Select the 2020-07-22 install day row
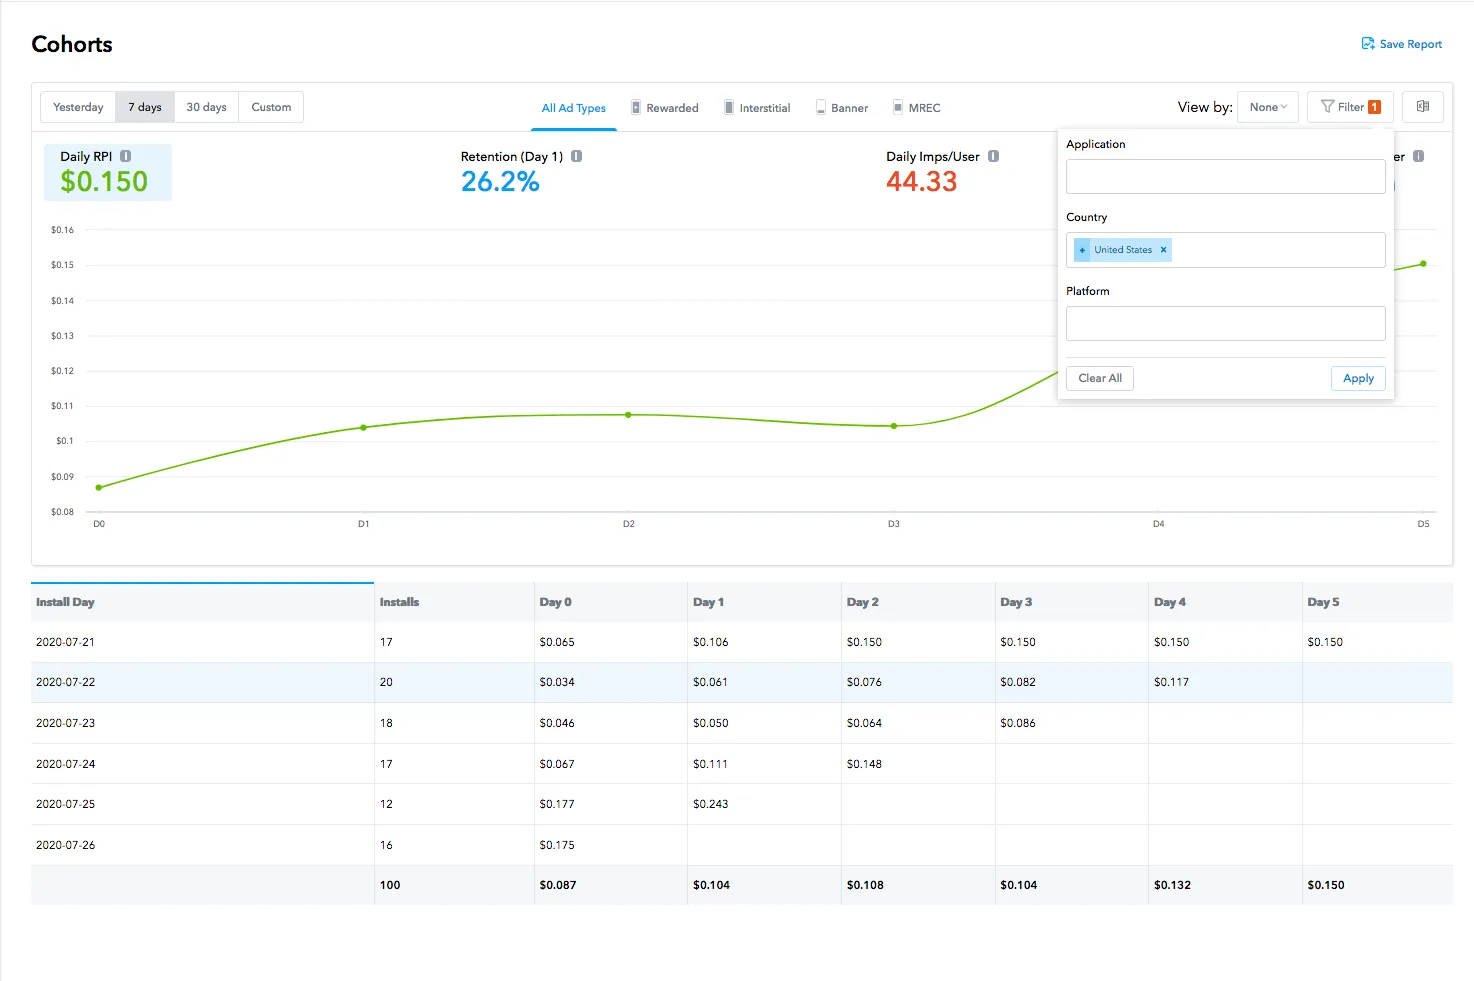 (742, 682)
